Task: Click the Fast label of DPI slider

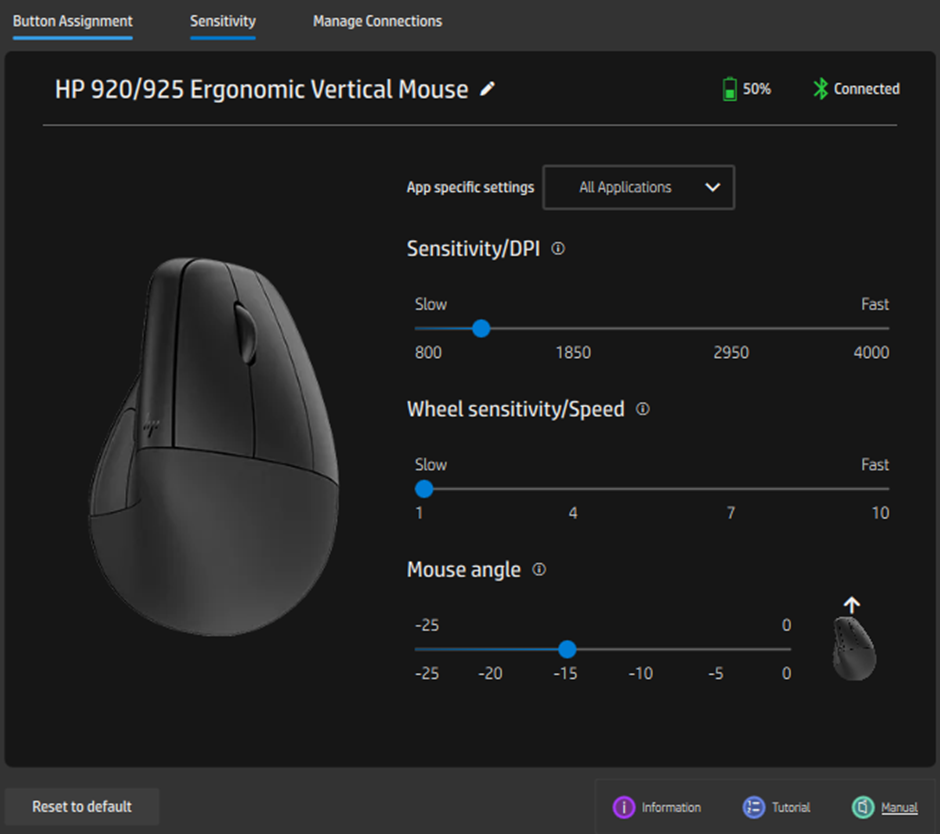Action: coord(875,305)
